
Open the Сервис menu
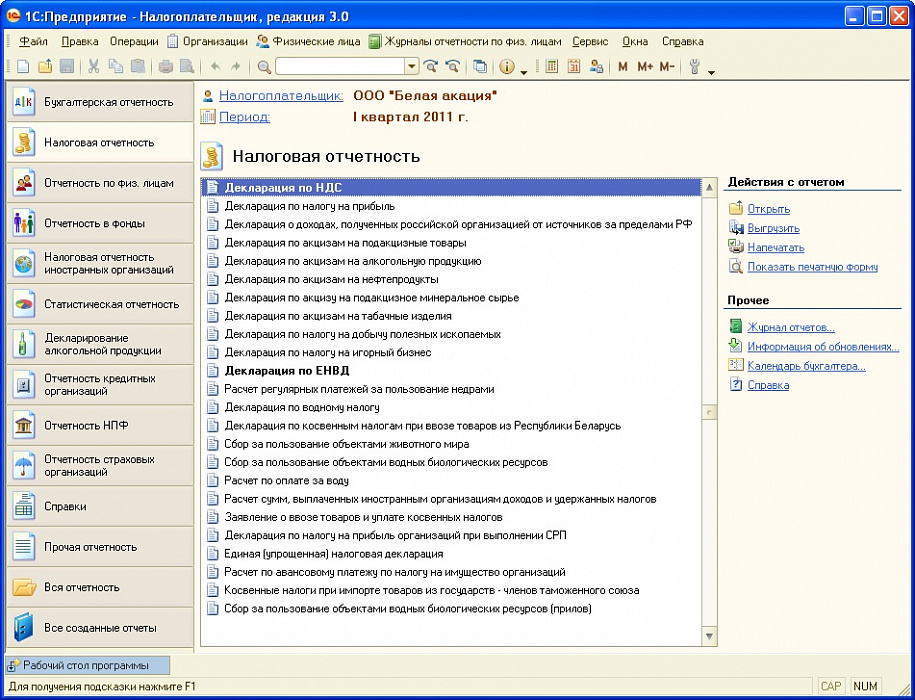(x=590, y=41)
